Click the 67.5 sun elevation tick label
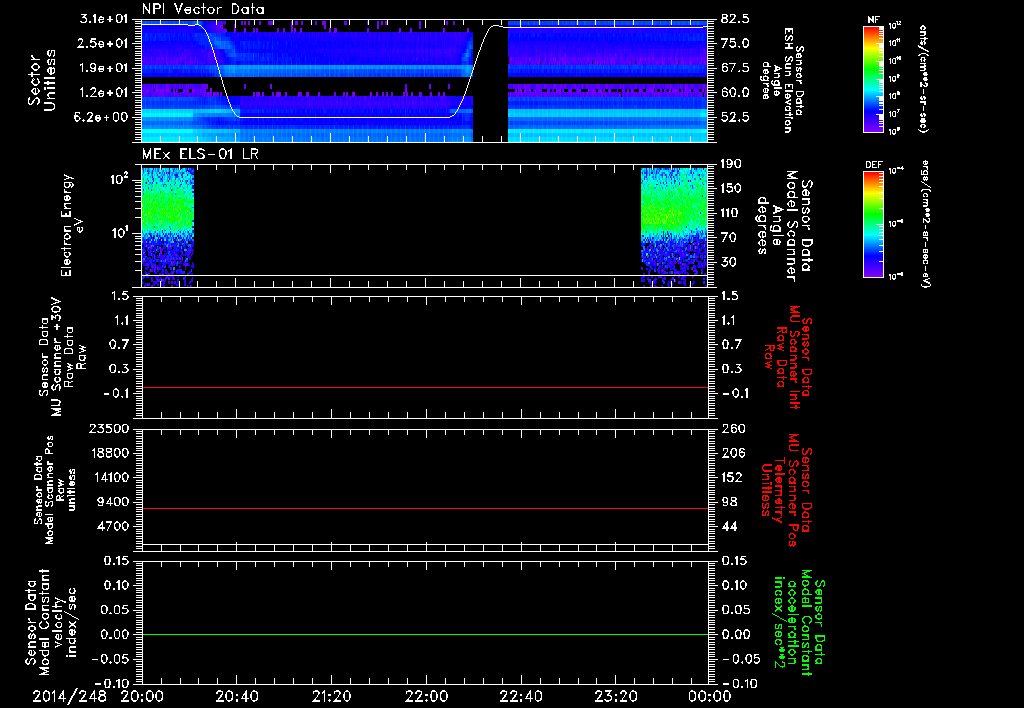The width and height of the screenshot is (1024, 708). tap(735, 68)
